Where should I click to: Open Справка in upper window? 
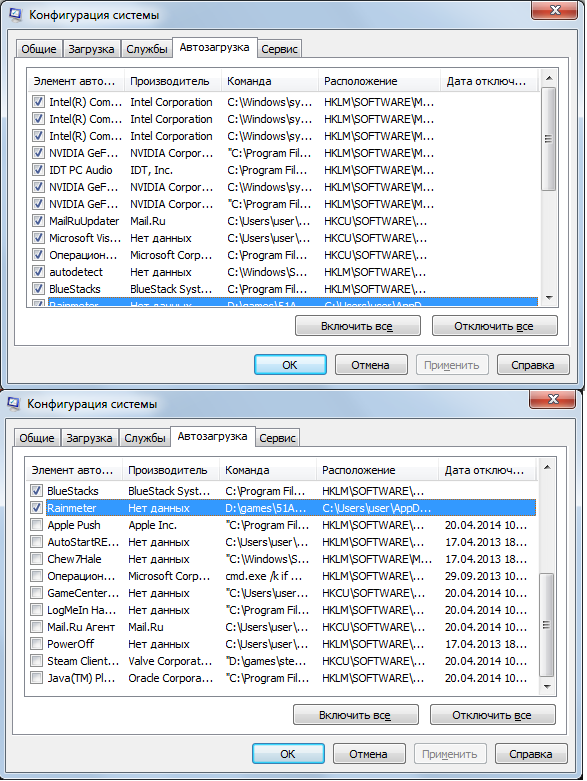coord(533,365)
